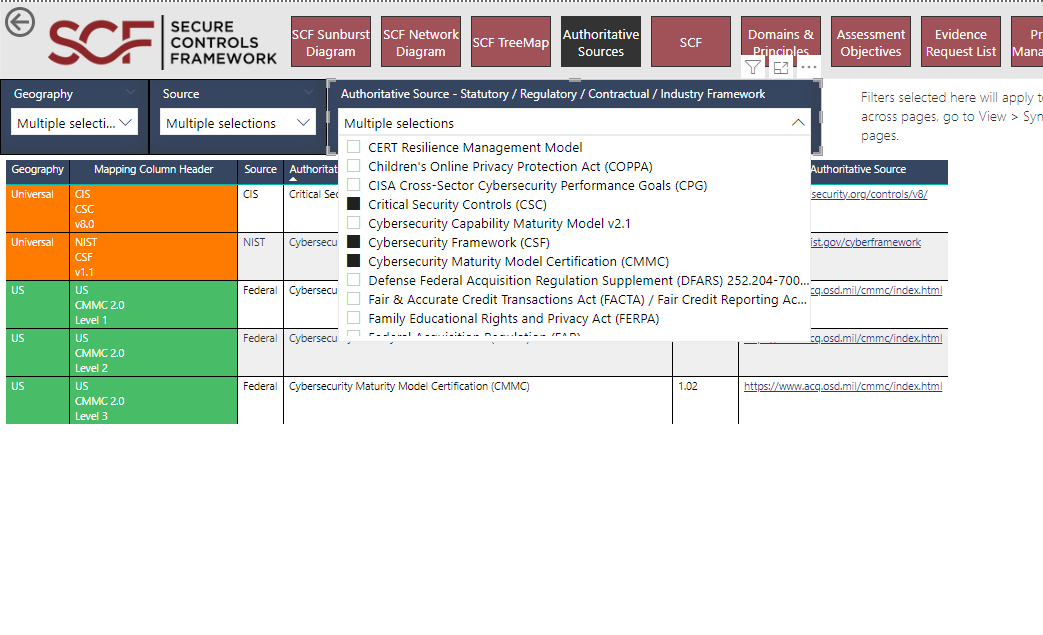Screen dimensions: 1043x635
Task: Open the funnel filter icon on the visual
Action: [752, 66]
